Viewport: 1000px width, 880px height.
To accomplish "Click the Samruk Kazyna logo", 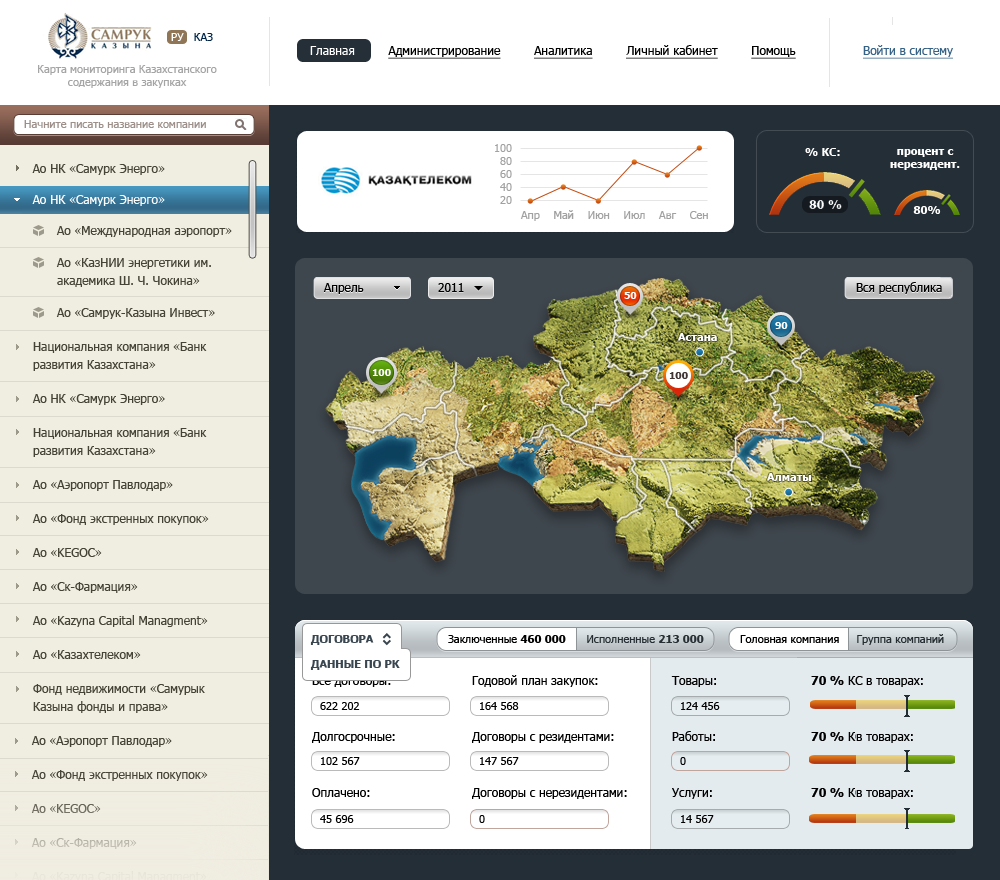I will 101,36.
